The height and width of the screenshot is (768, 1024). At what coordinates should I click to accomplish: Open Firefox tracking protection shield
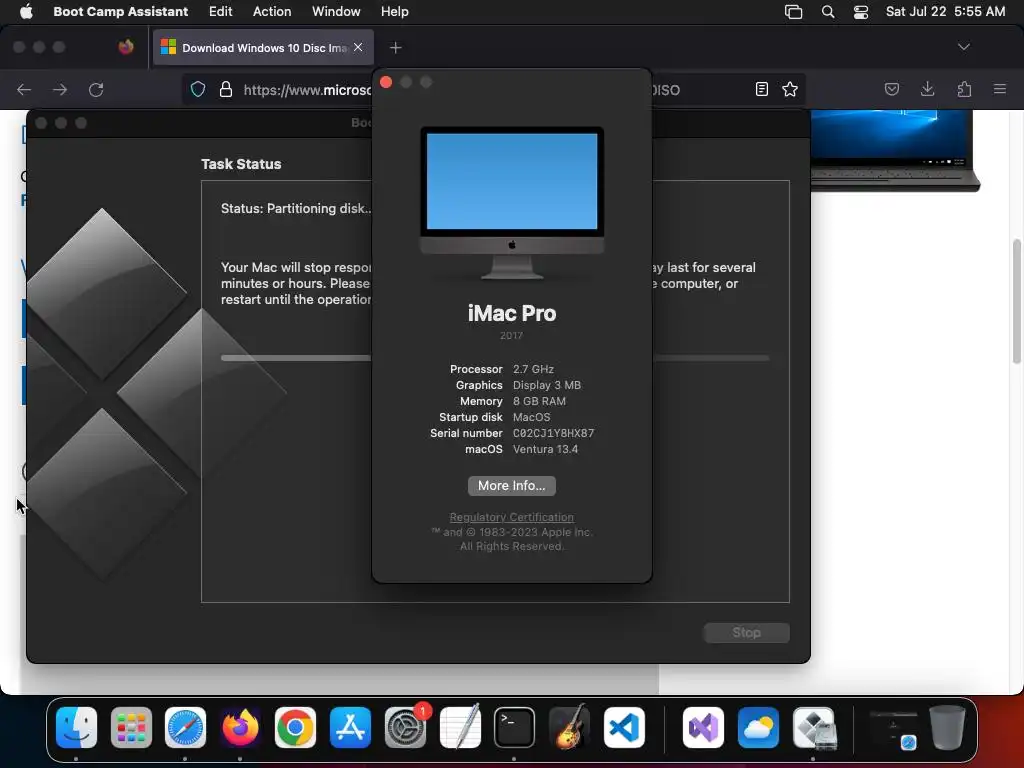(198, 89)
